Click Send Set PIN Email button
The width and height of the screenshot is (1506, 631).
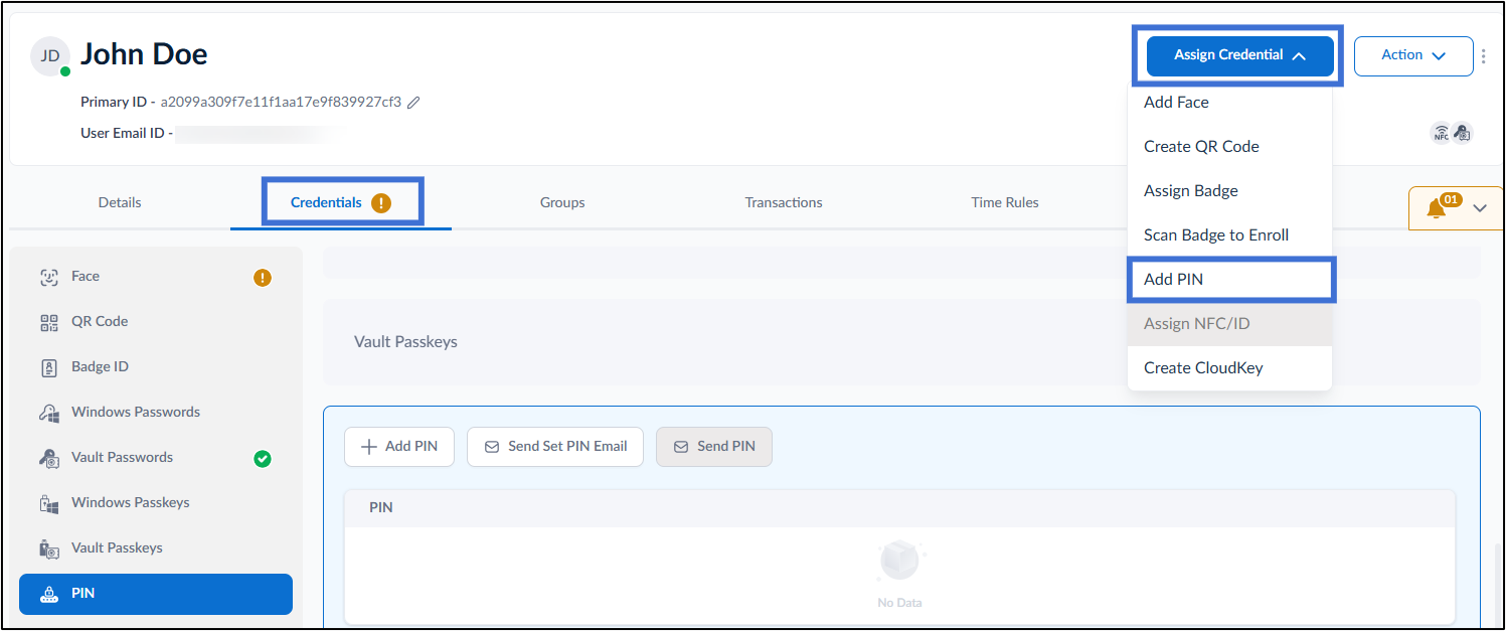coord(555,447)
